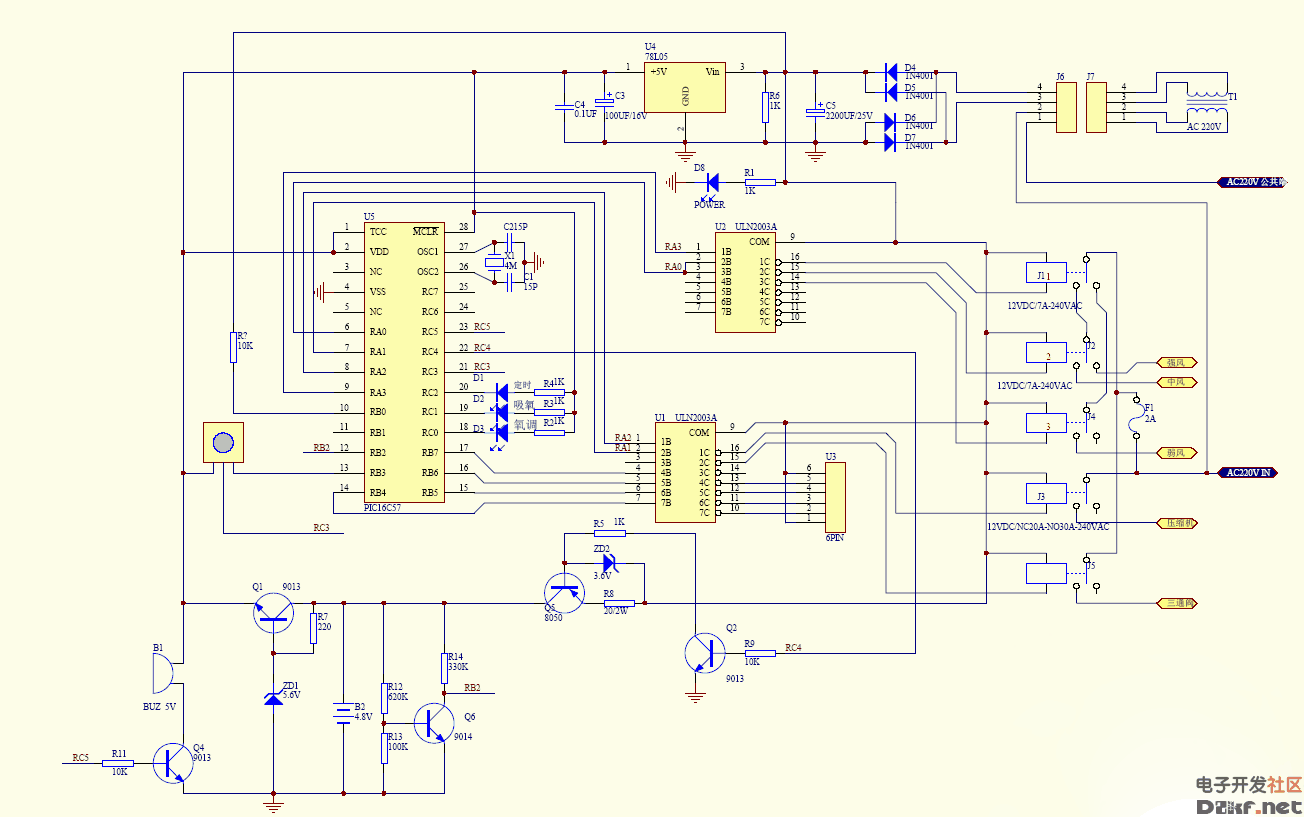The width and height of the screenshot is (1304, 817).
Task: Select transistor Q6 9014 symbol
Action: click(x=434, y=722)
